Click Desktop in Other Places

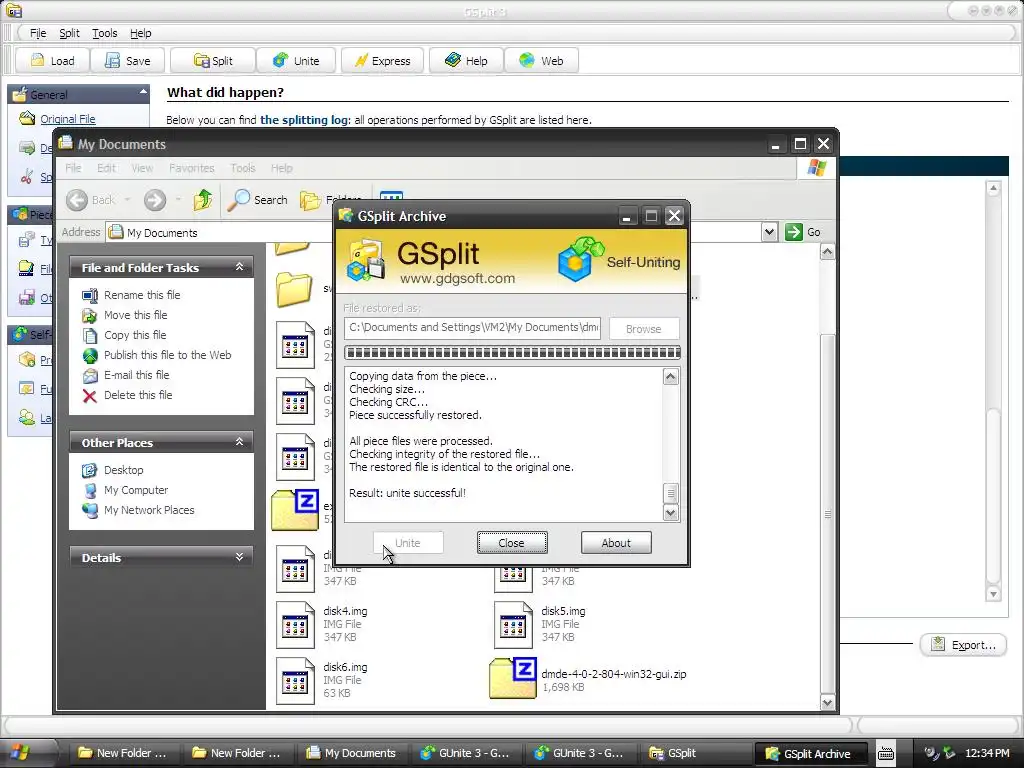[123, 470]
